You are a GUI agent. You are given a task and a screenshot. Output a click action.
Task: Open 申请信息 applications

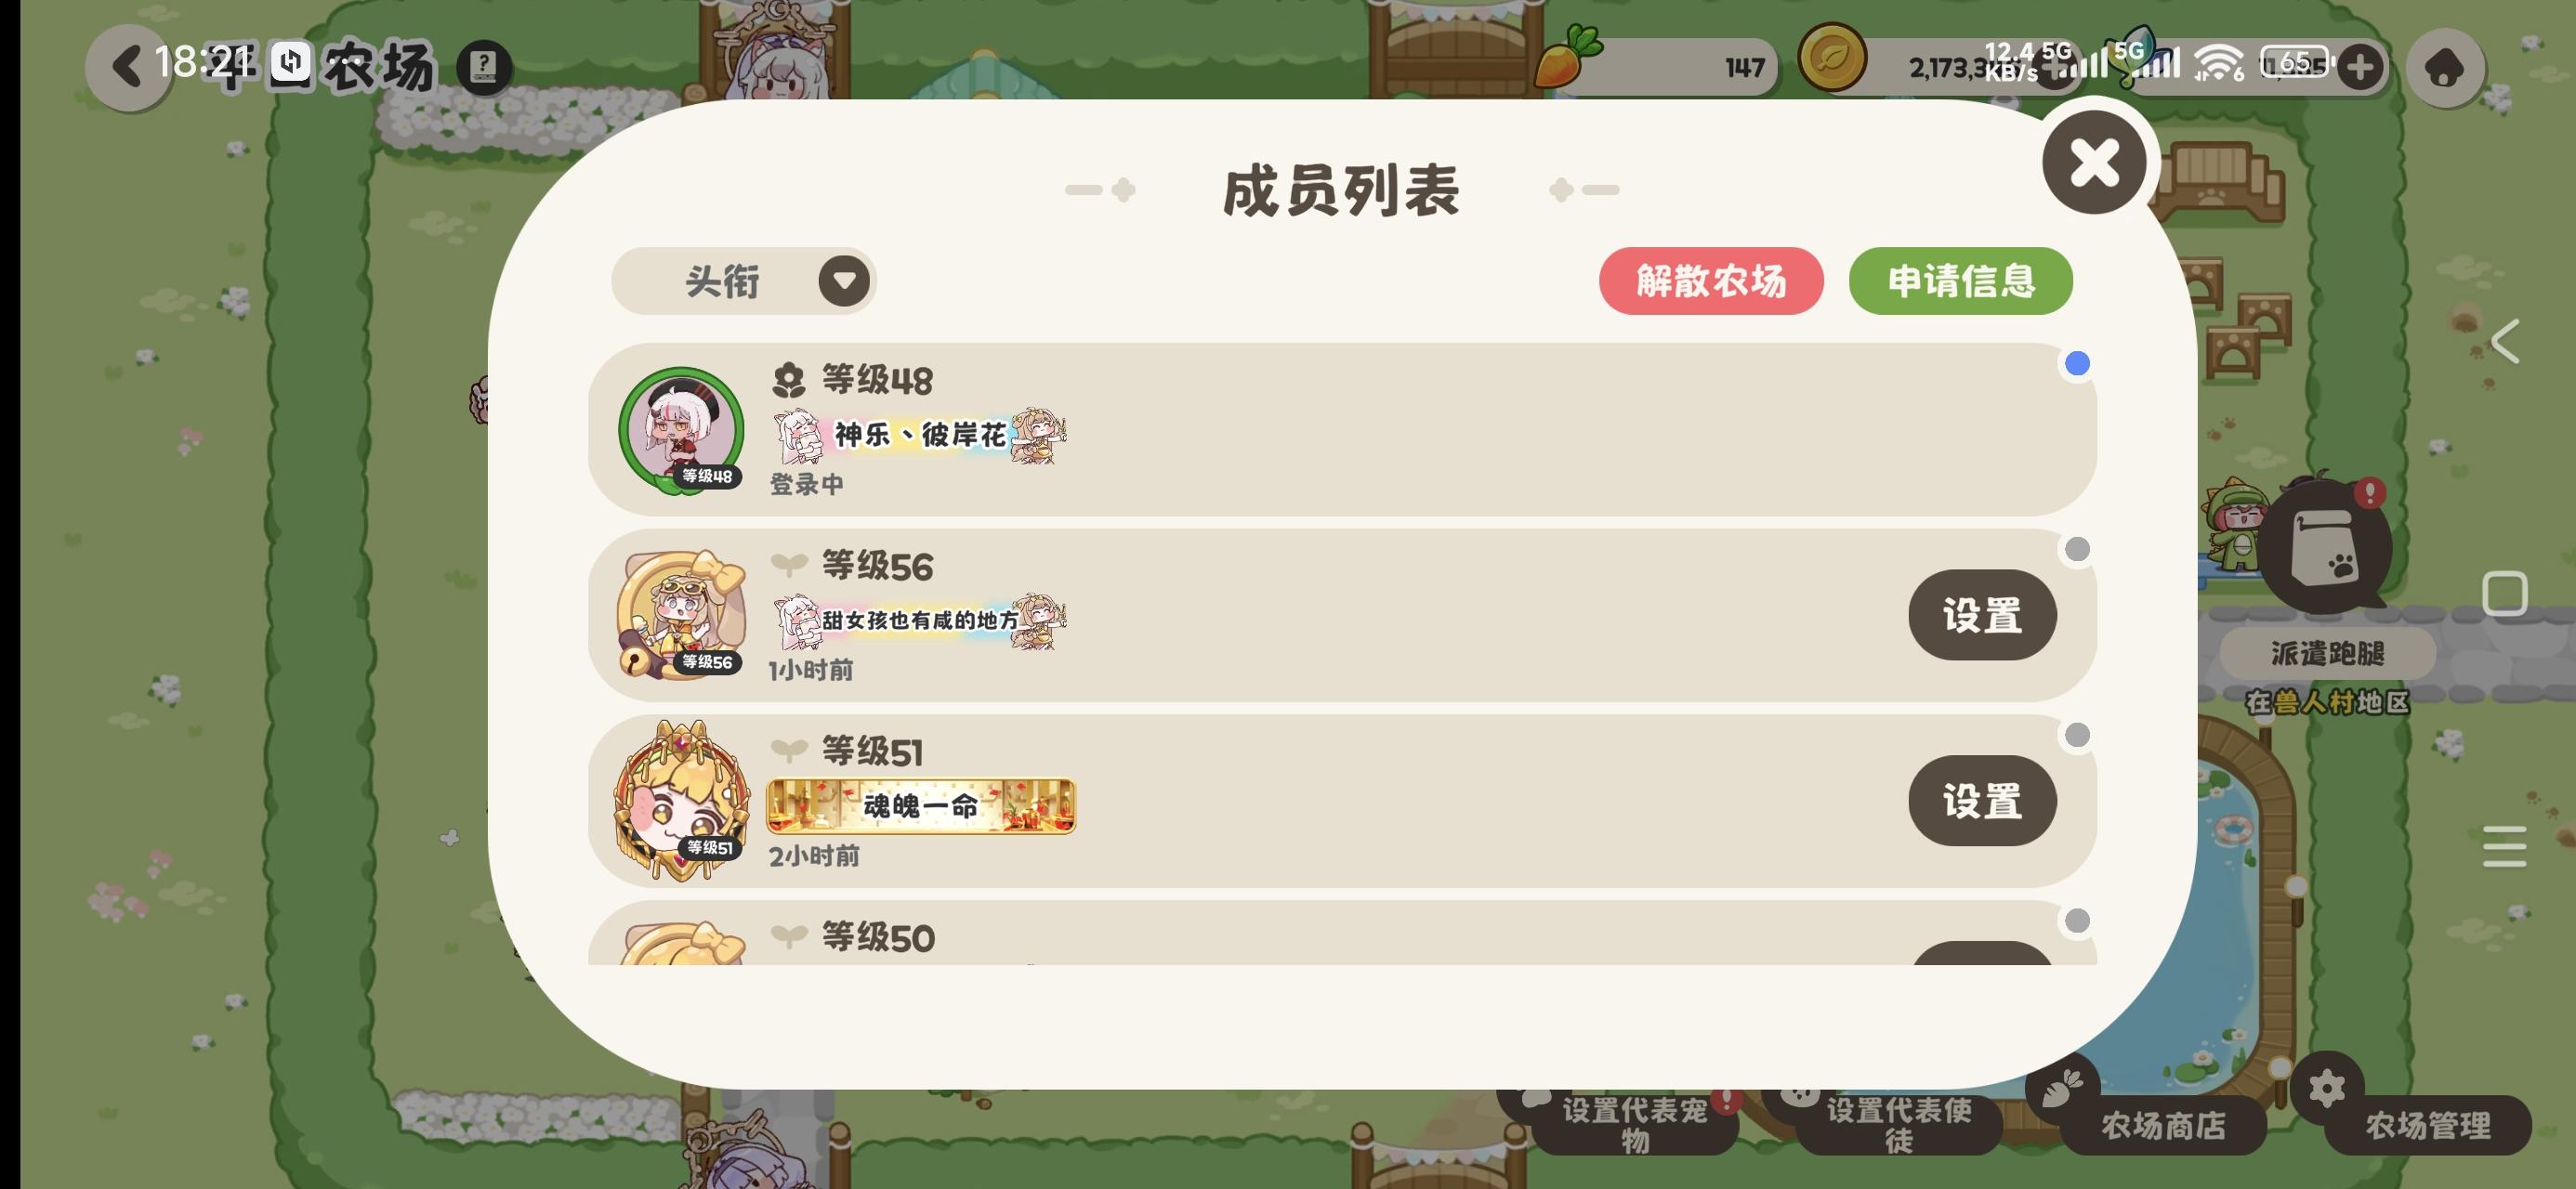(x=1960, y=281)
